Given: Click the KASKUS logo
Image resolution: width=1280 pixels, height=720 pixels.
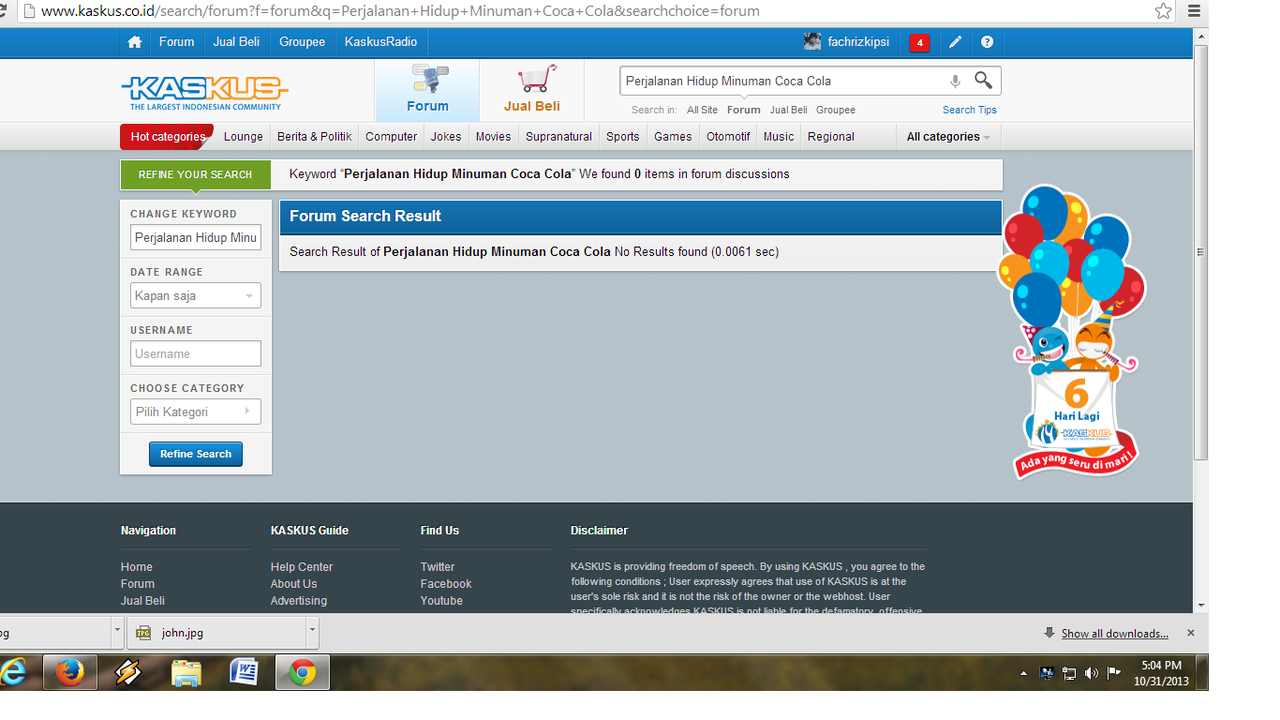Looking at the screenshot, I should coord(204,92).
